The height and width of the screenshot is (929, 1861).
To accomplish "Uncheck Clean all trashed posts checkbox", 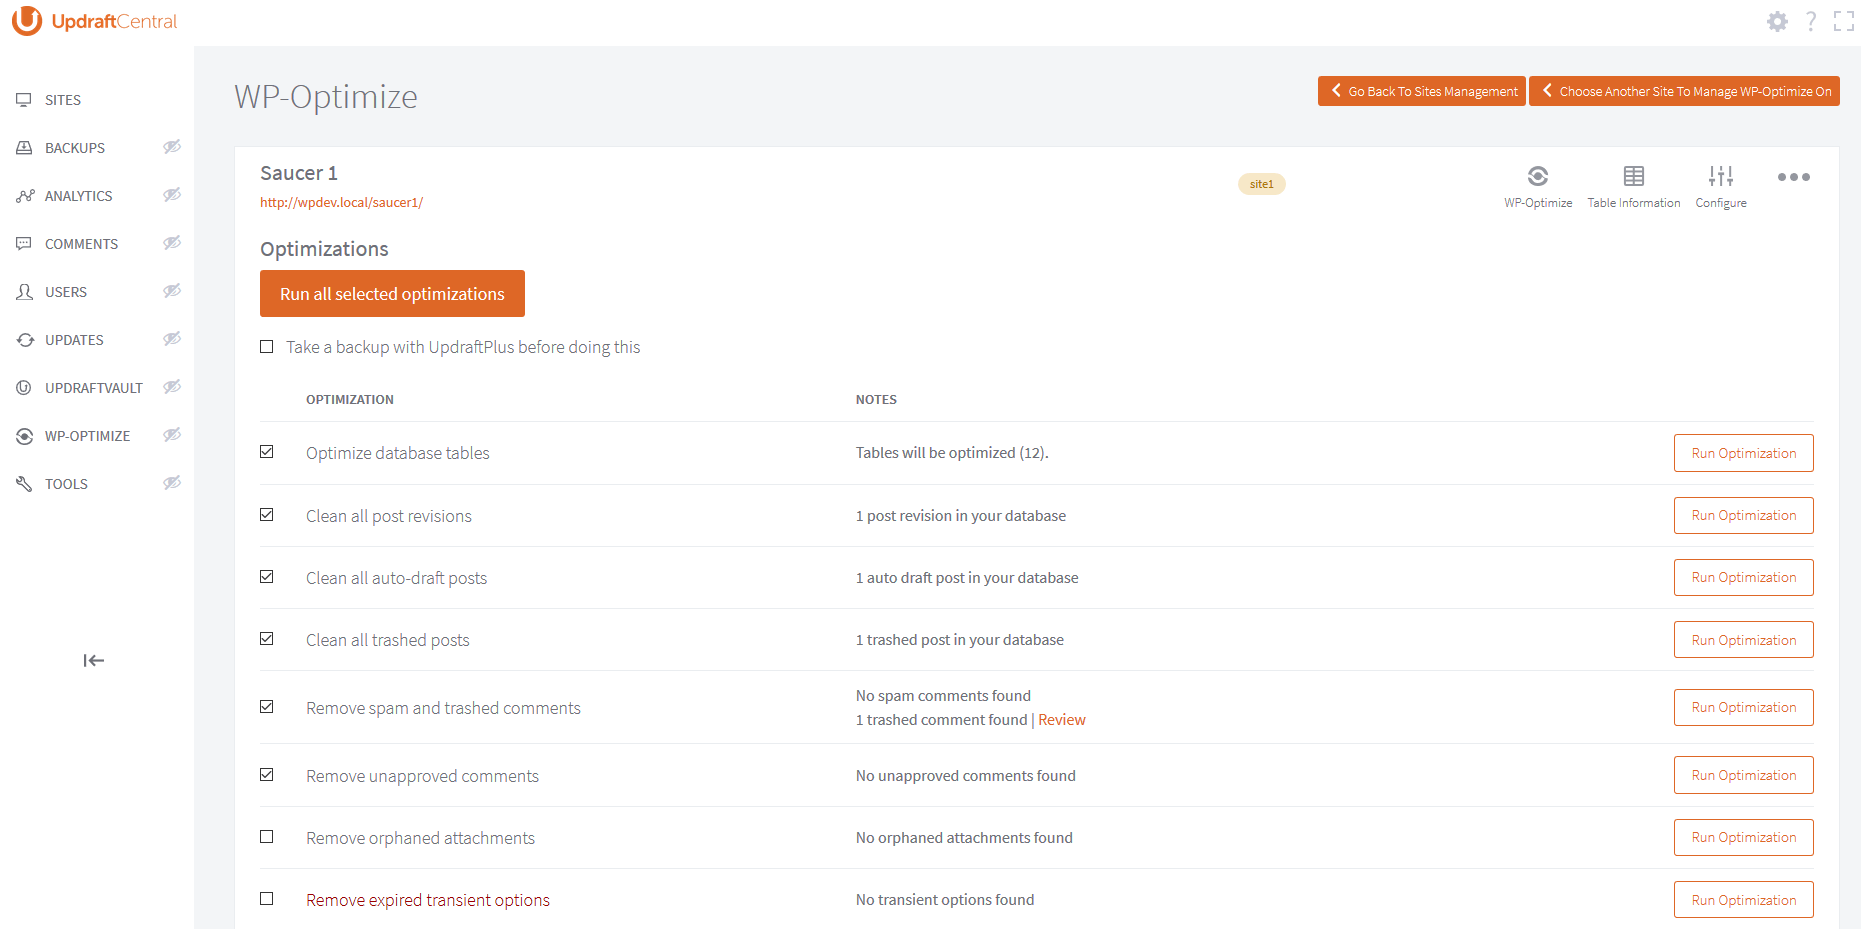I will (x=267, y=639).
